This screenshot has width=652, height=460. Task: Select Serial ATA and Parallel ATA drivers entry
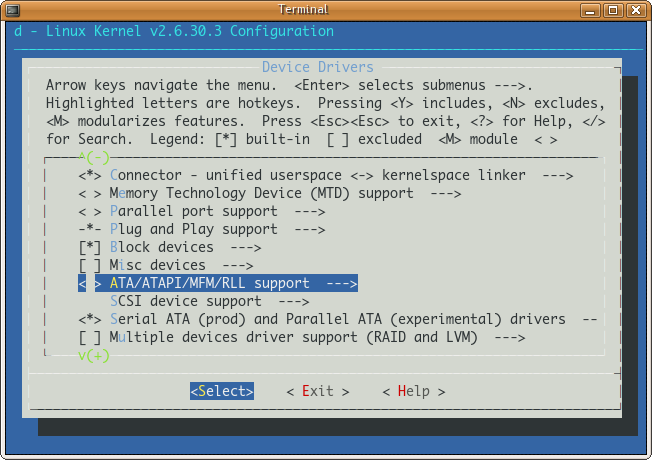[338, 319]
